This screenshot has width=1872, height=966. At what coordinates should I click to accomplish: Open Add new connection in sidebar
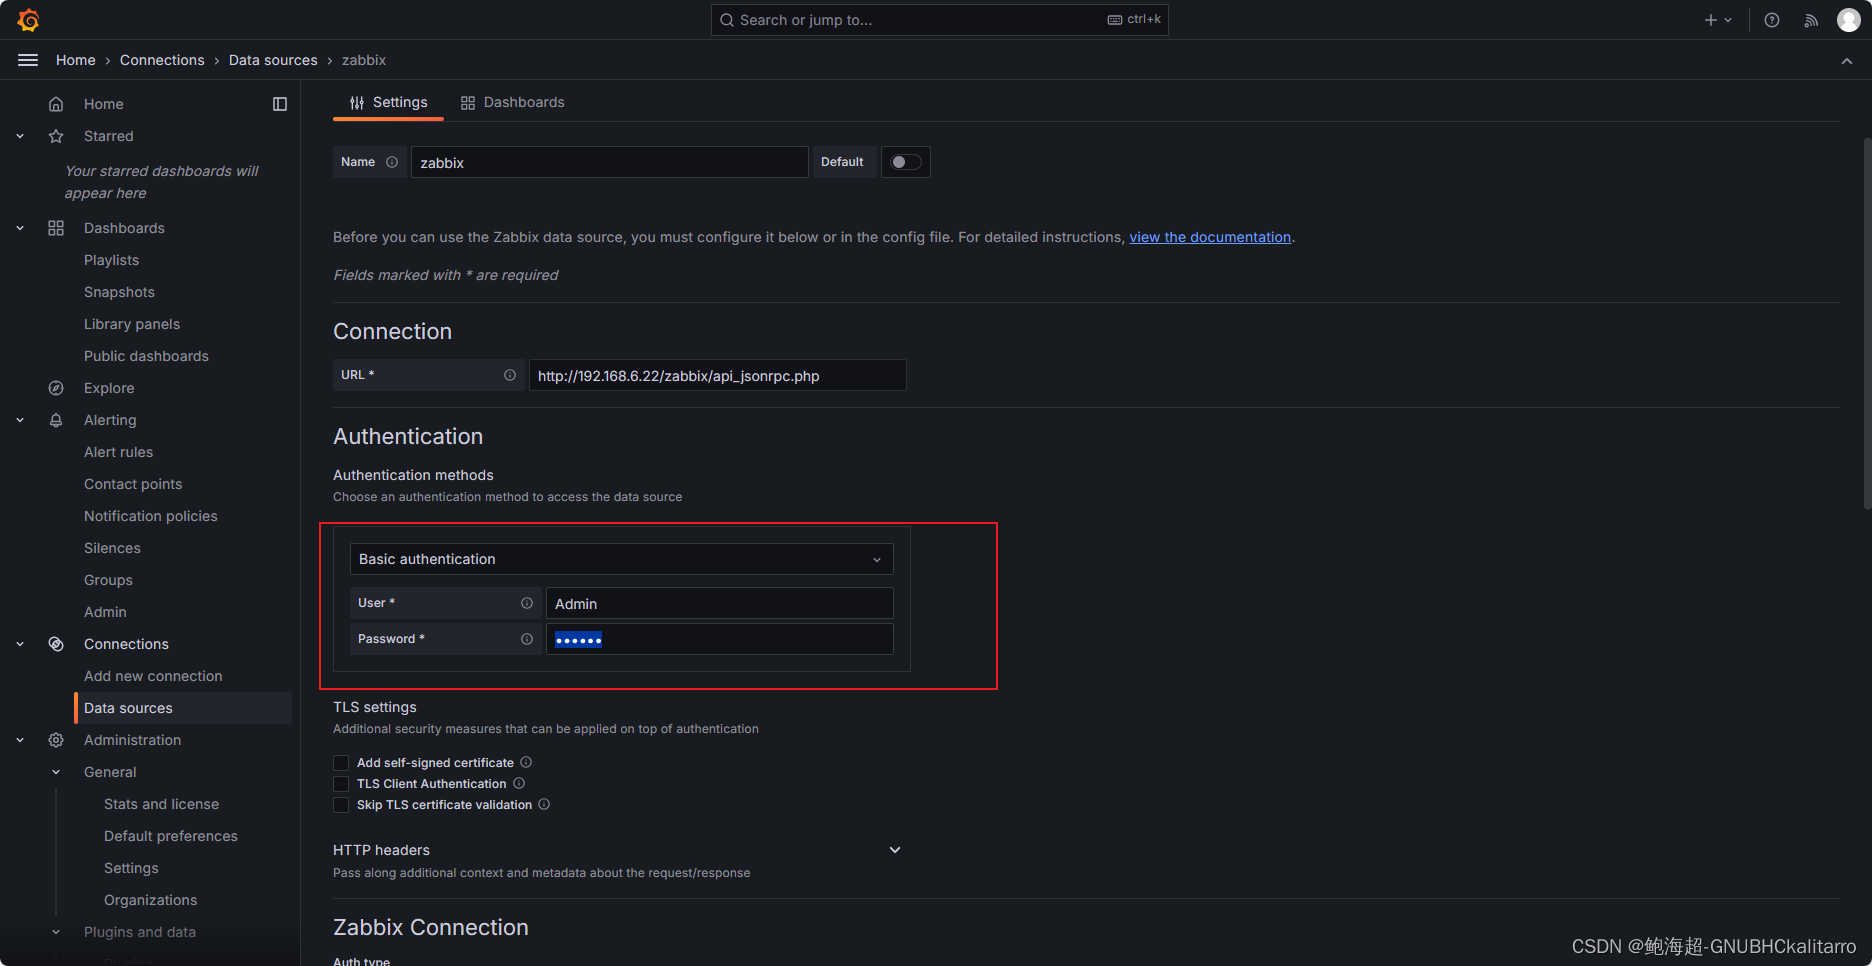tap(153, 676)
